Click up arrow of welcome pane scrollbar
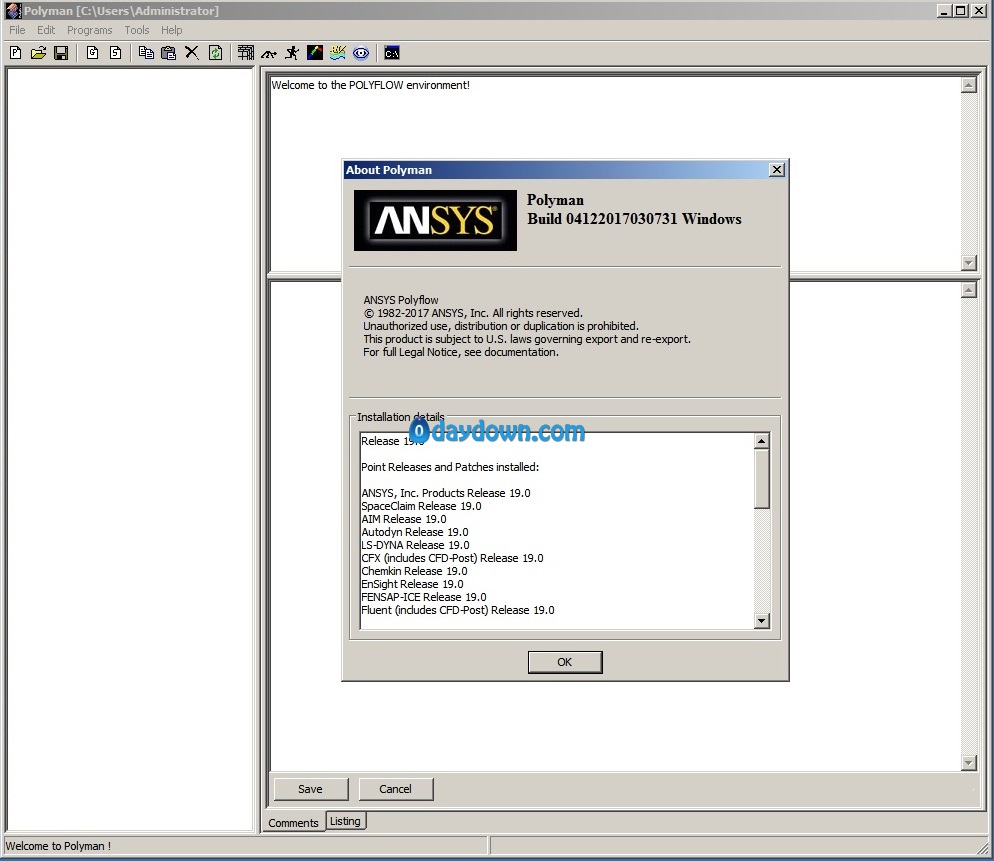 (x=968, y=85)
